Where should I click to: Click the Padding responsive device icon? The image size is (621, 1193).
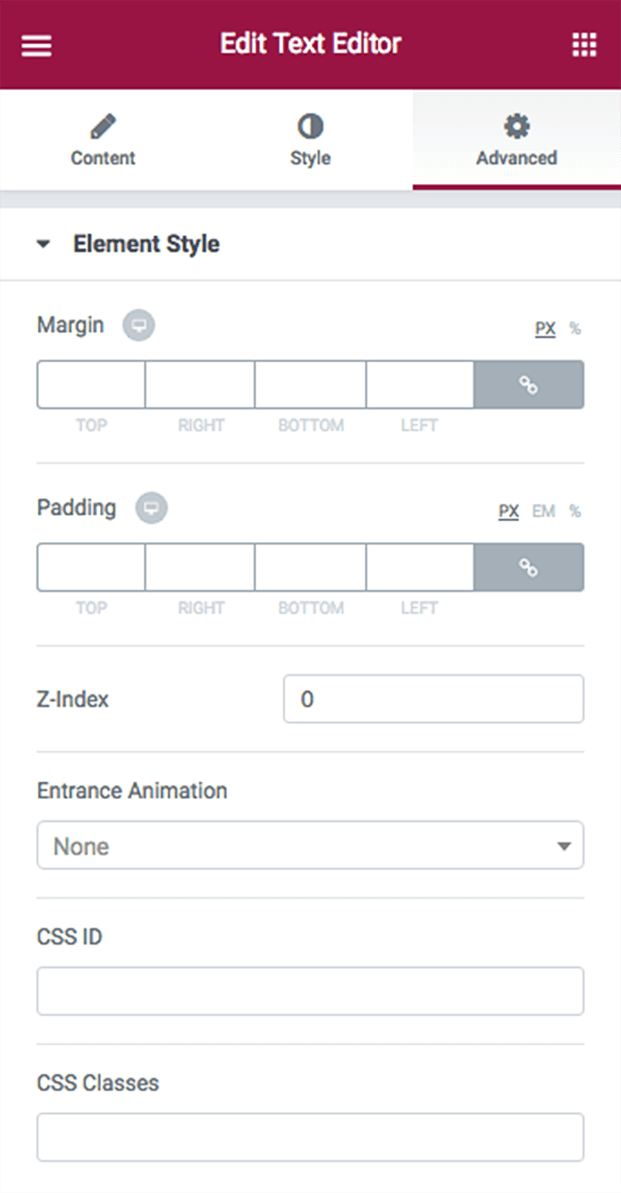pos(151,508)
